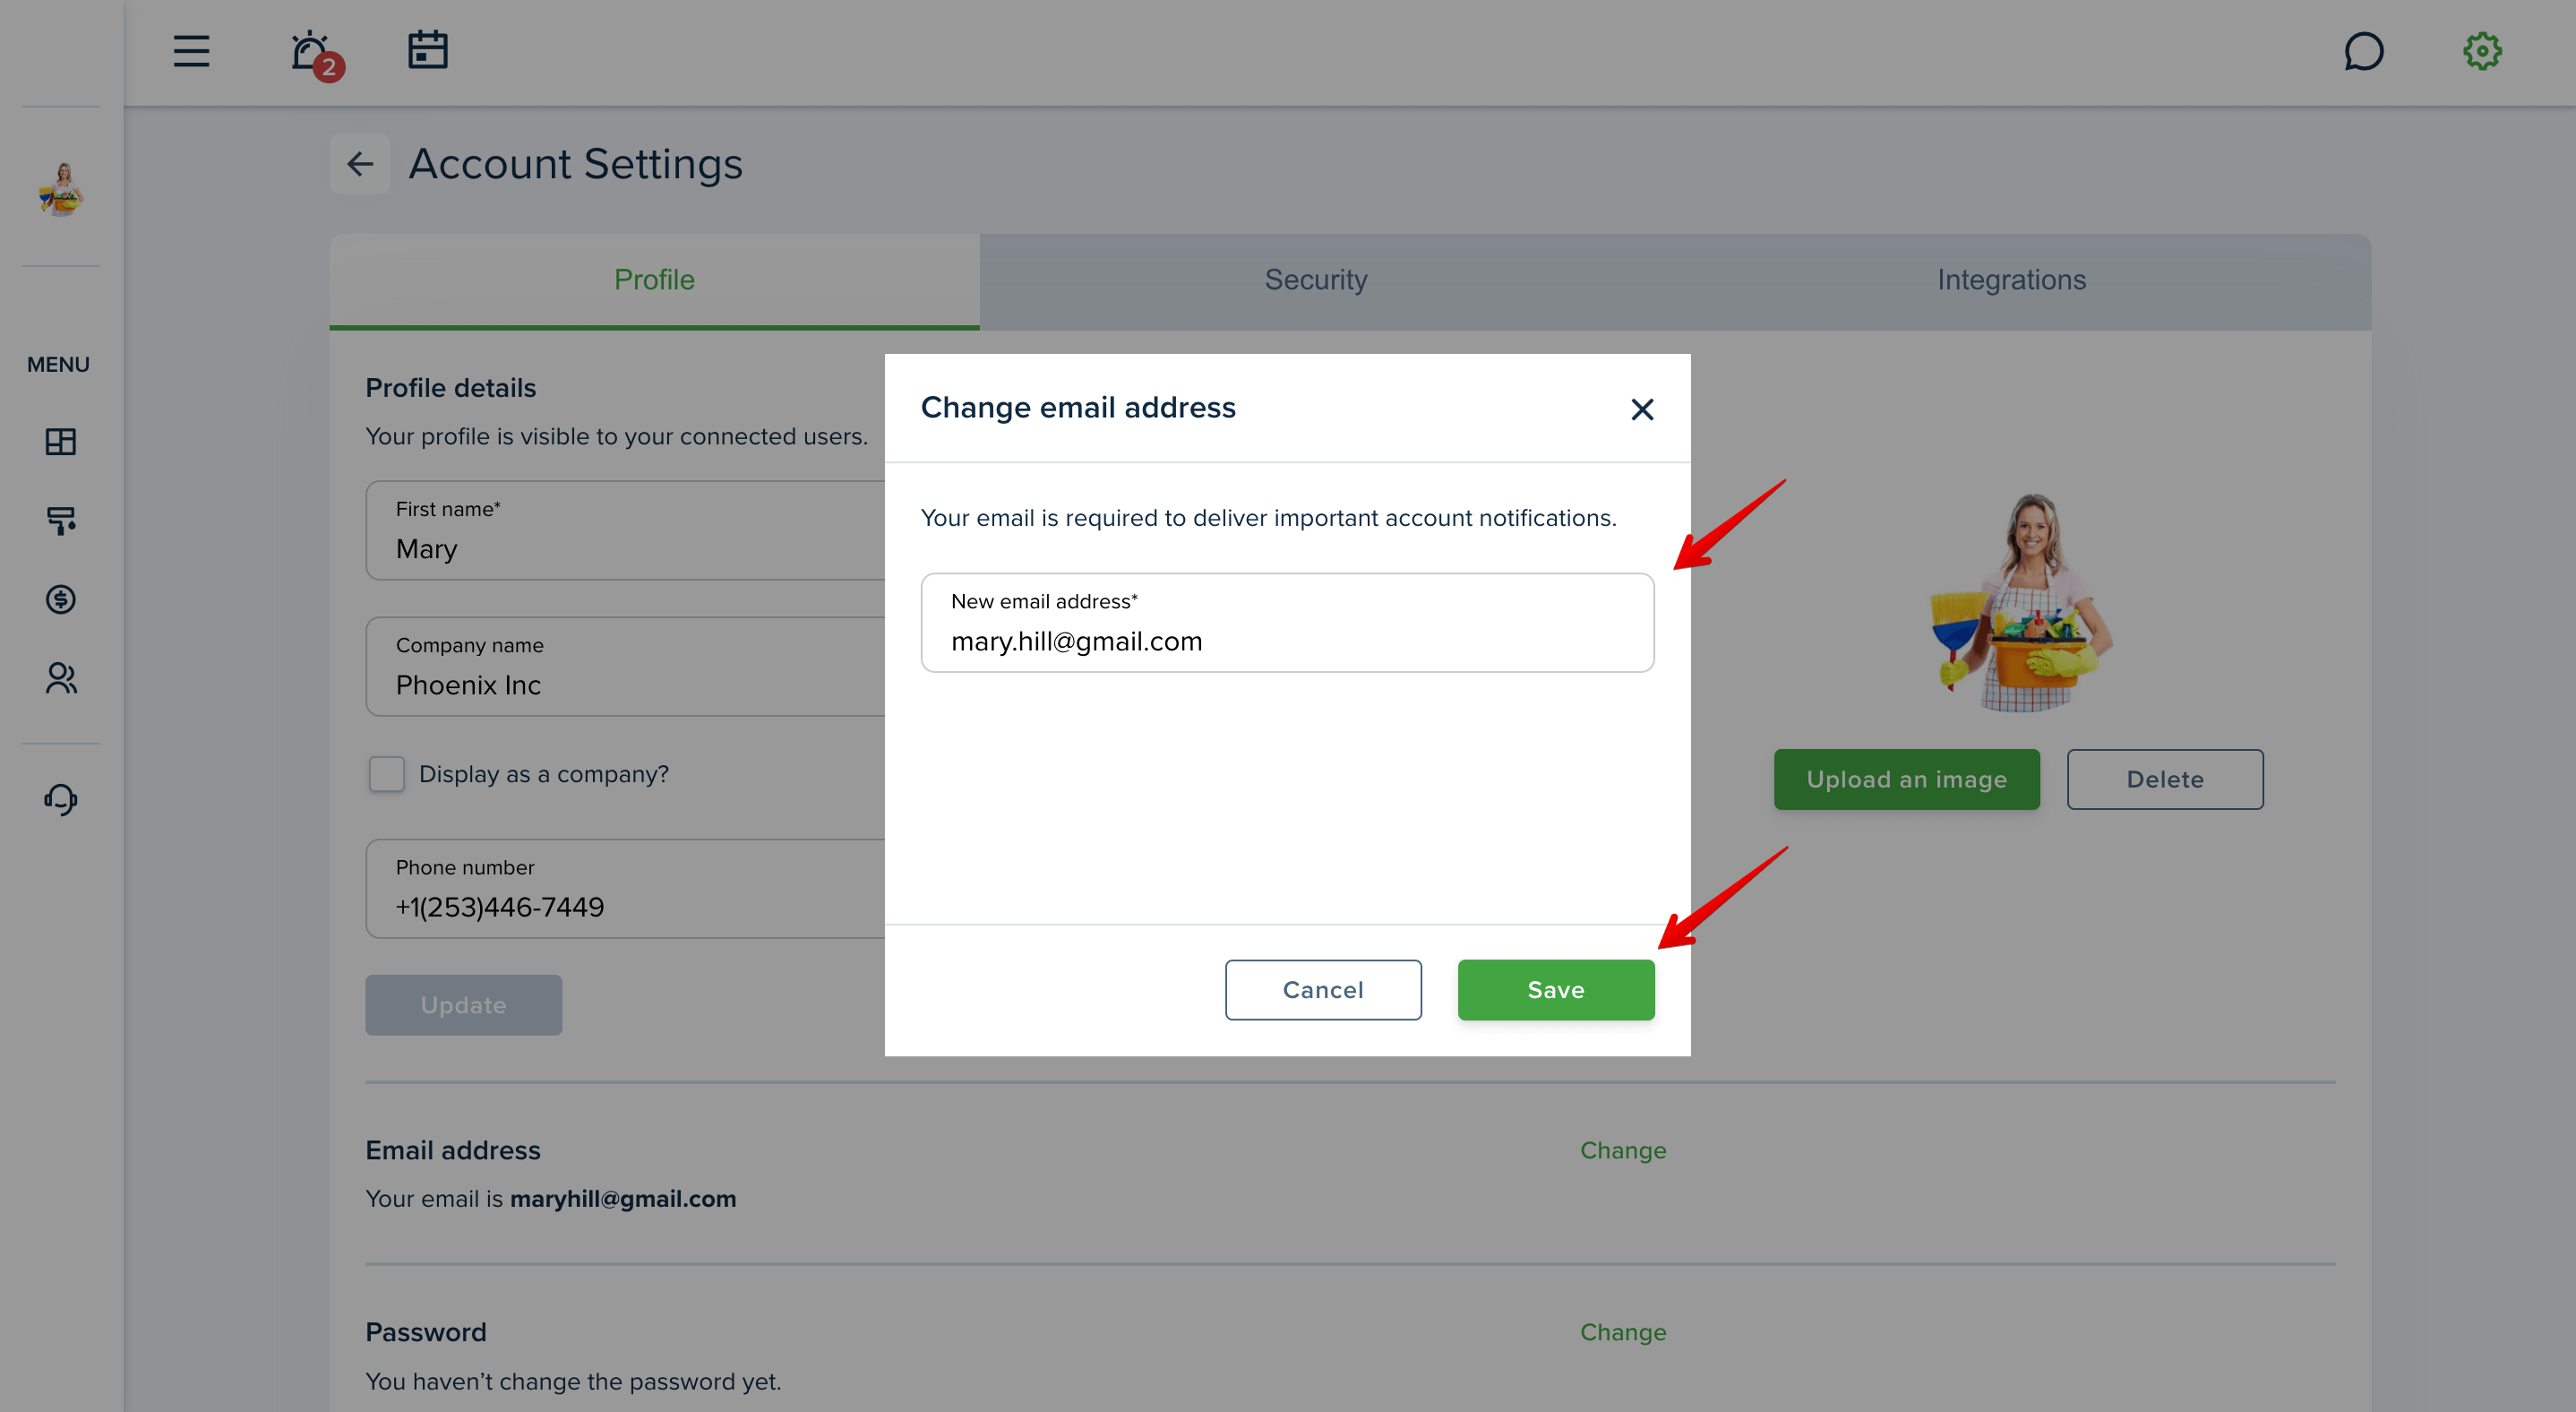Click the sidebar profile avatar thumbnail
Image resolution: width=2576 pixels, height=1412 pixels.
61,188
